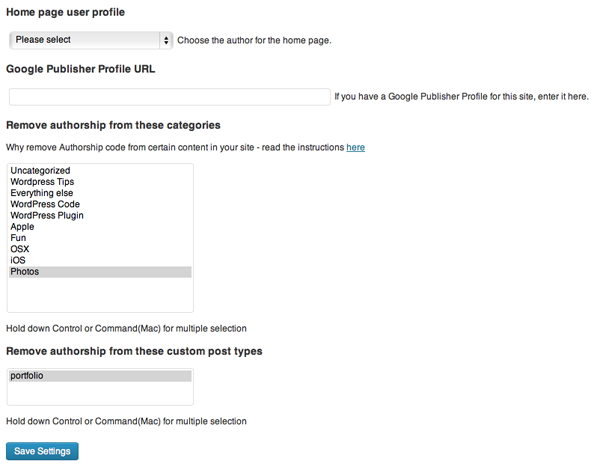The image size is (600, 470).
Task: Choose 'Everything else' in categories list
Action: pos(42,193)
